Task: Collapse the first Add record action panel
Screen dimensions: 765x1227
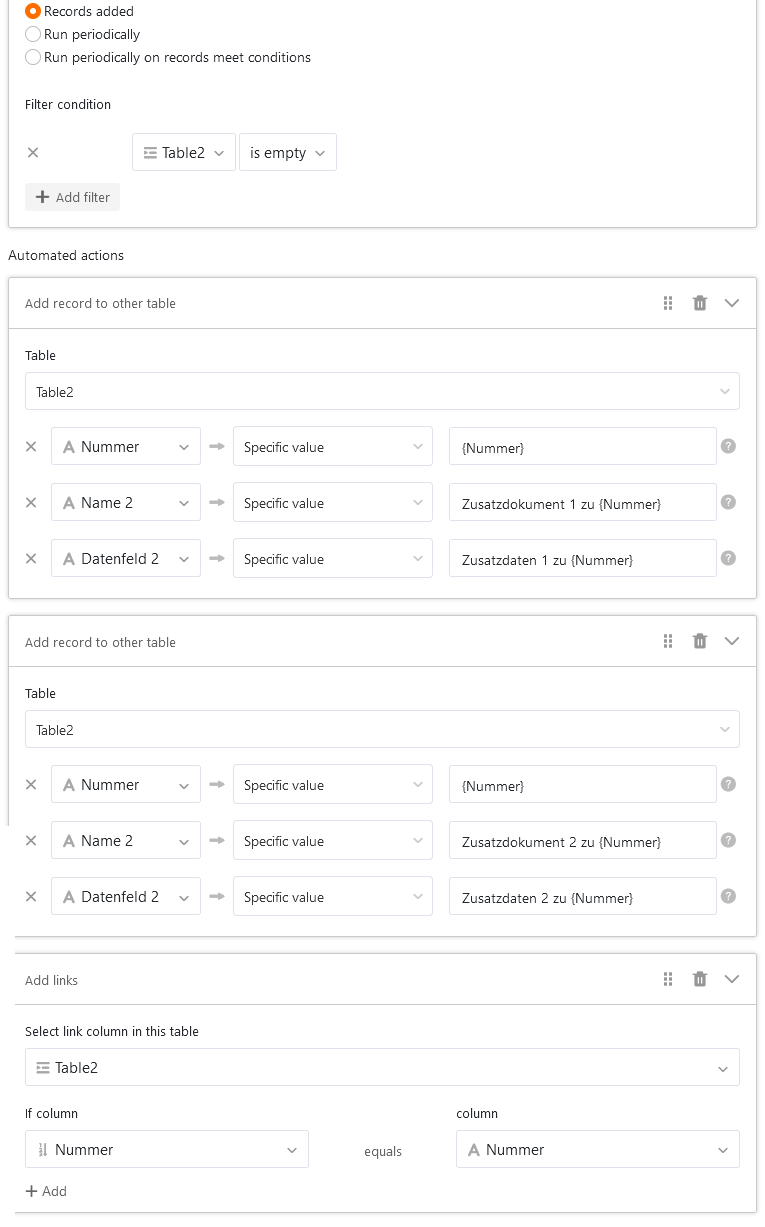Action: tap(731, 303)
